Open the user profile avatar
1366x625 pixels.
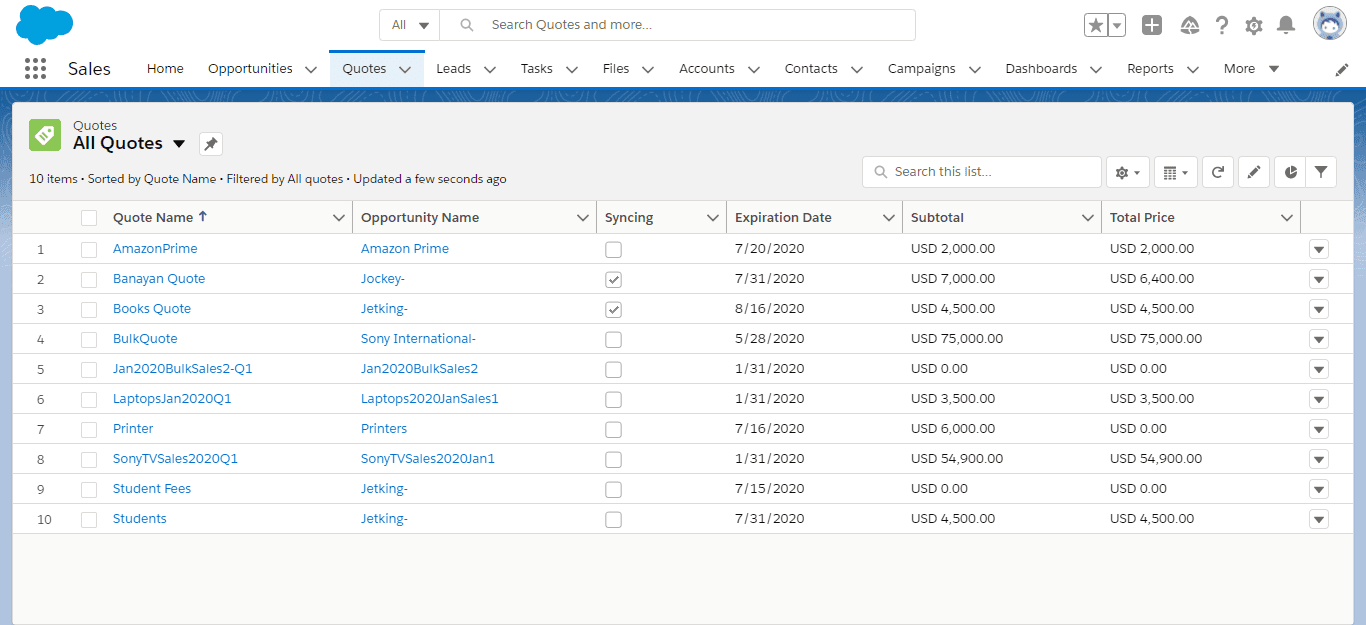1330,24
